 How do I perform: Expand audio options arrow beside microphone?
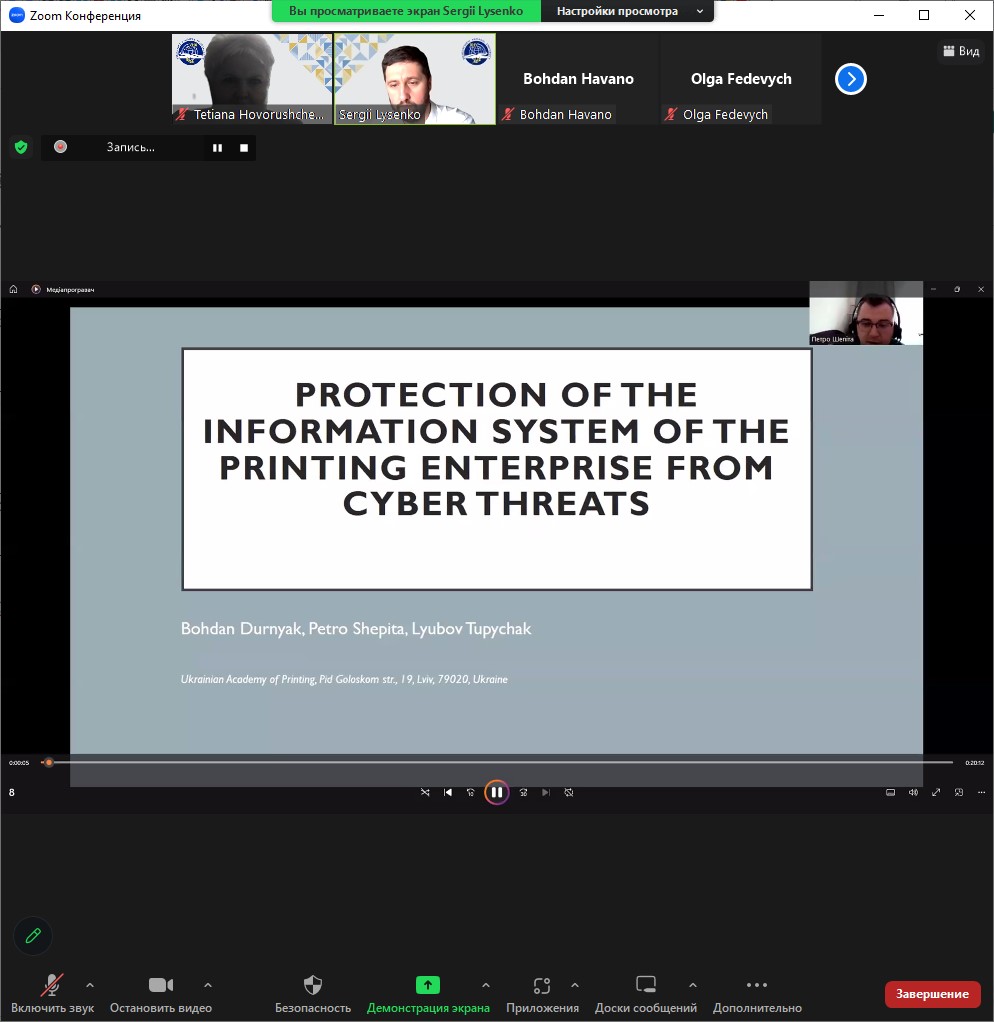[90, 985]
